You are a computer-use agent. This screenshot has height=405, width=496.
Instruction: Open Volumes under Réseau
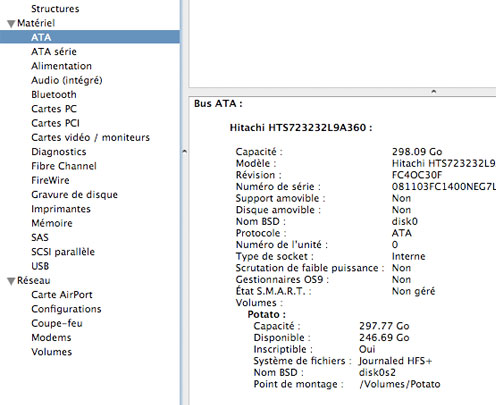point(51,352)
